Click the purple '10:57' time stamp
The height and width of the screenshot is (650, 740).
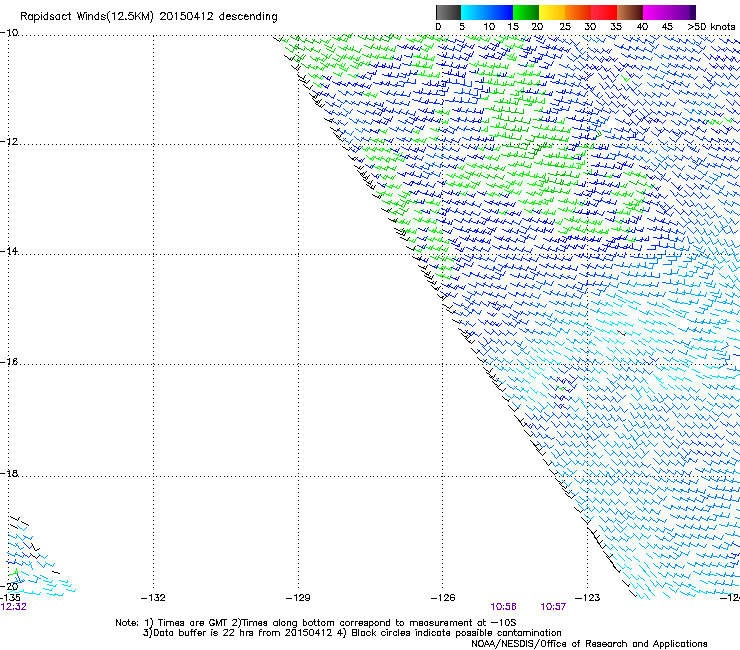coord(553,607)
